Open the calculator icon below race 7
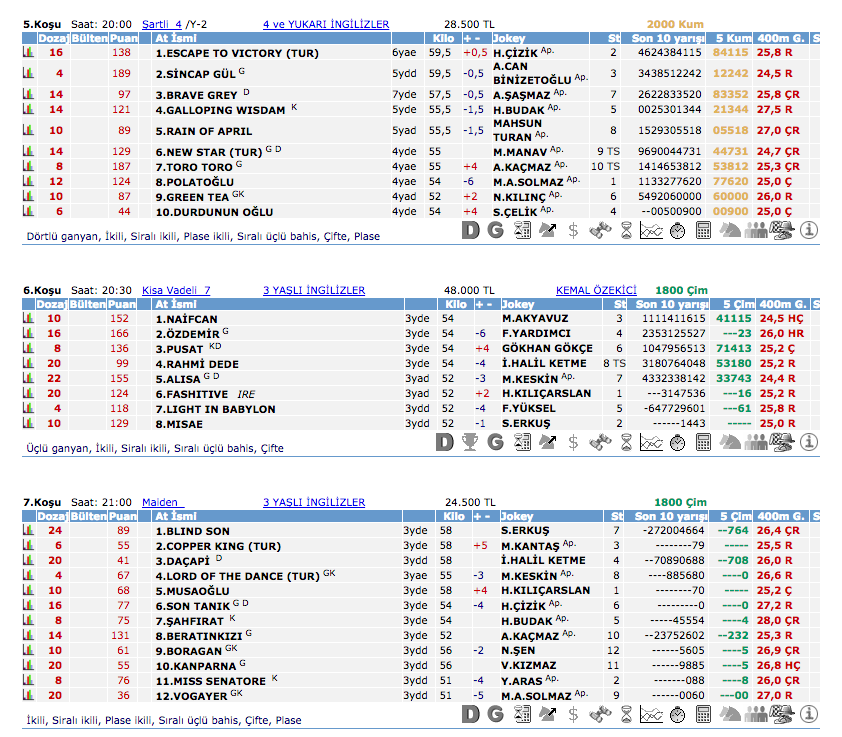 703,714
